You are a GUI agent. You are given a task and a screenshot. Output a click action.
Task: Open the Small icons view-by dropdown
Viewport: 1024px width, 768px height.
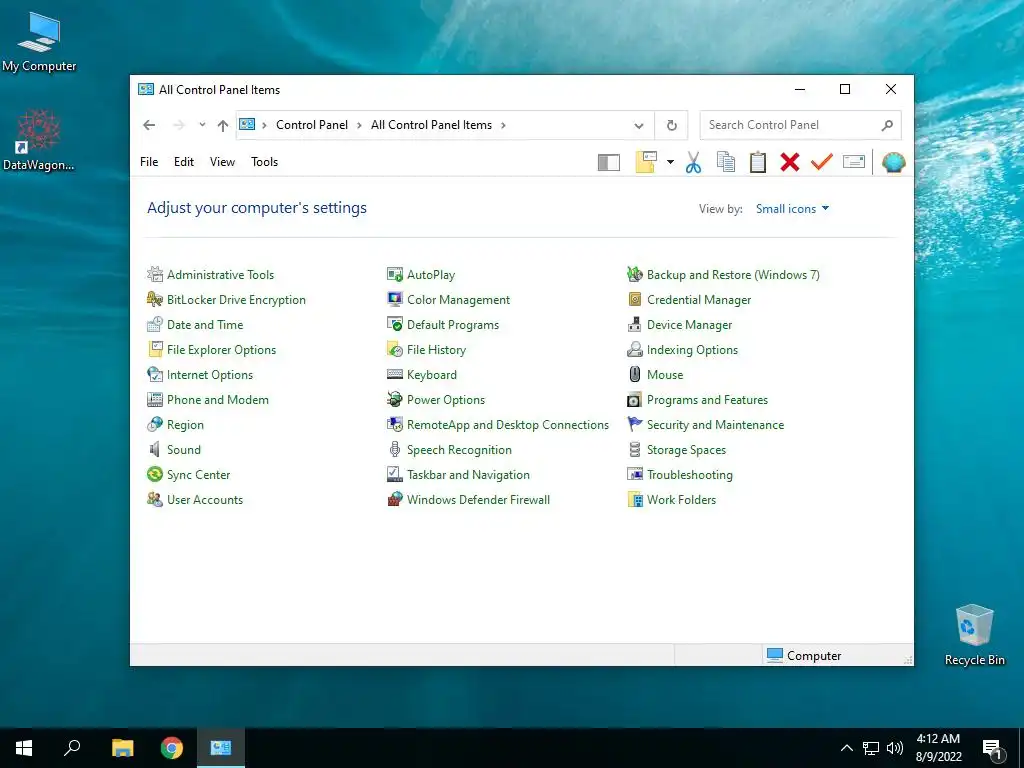tap(792, 208)
